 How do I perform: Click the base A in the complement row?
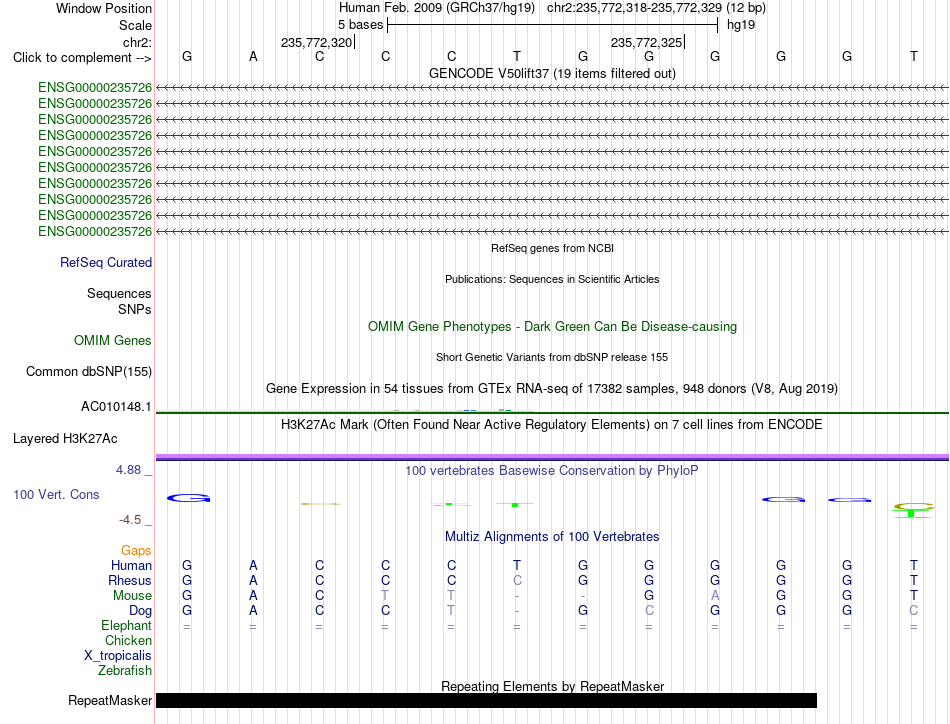tap(253, 56)
